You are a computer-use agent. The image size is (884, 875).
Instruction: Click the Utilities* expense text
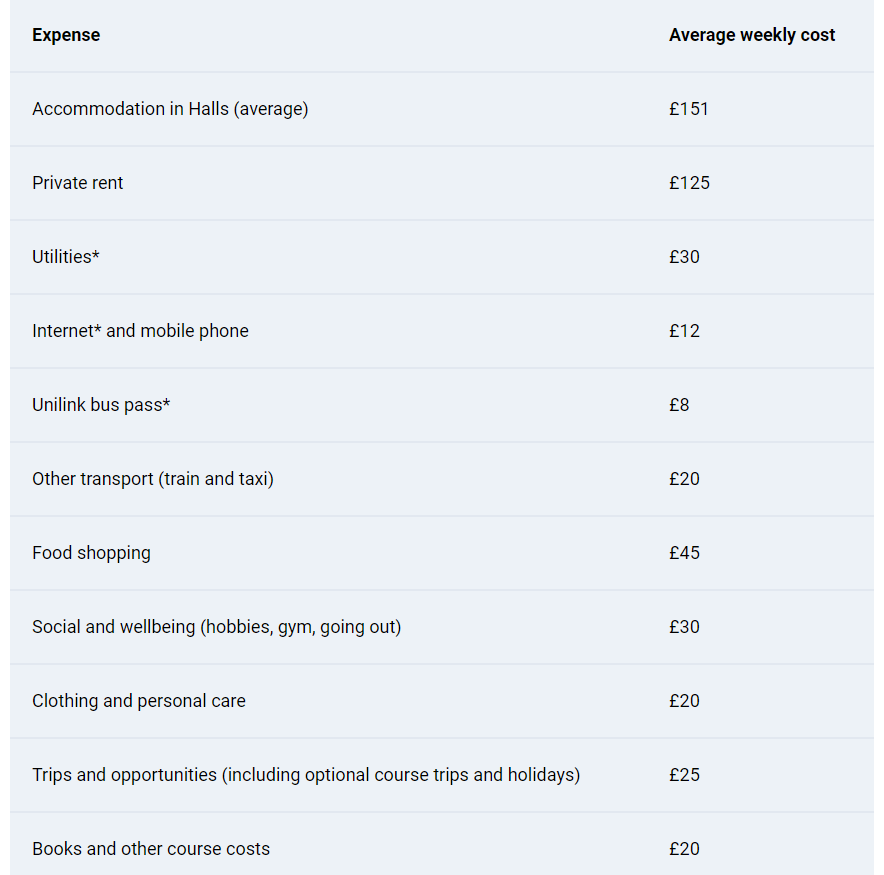click(65, 257)
